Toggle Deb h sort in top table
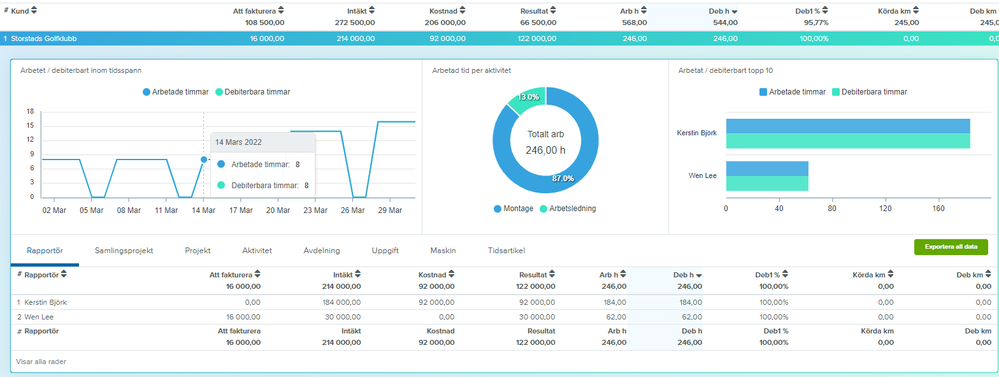This screenshot has width=999, height=377. pyautogui.click(x=724, y=10)
